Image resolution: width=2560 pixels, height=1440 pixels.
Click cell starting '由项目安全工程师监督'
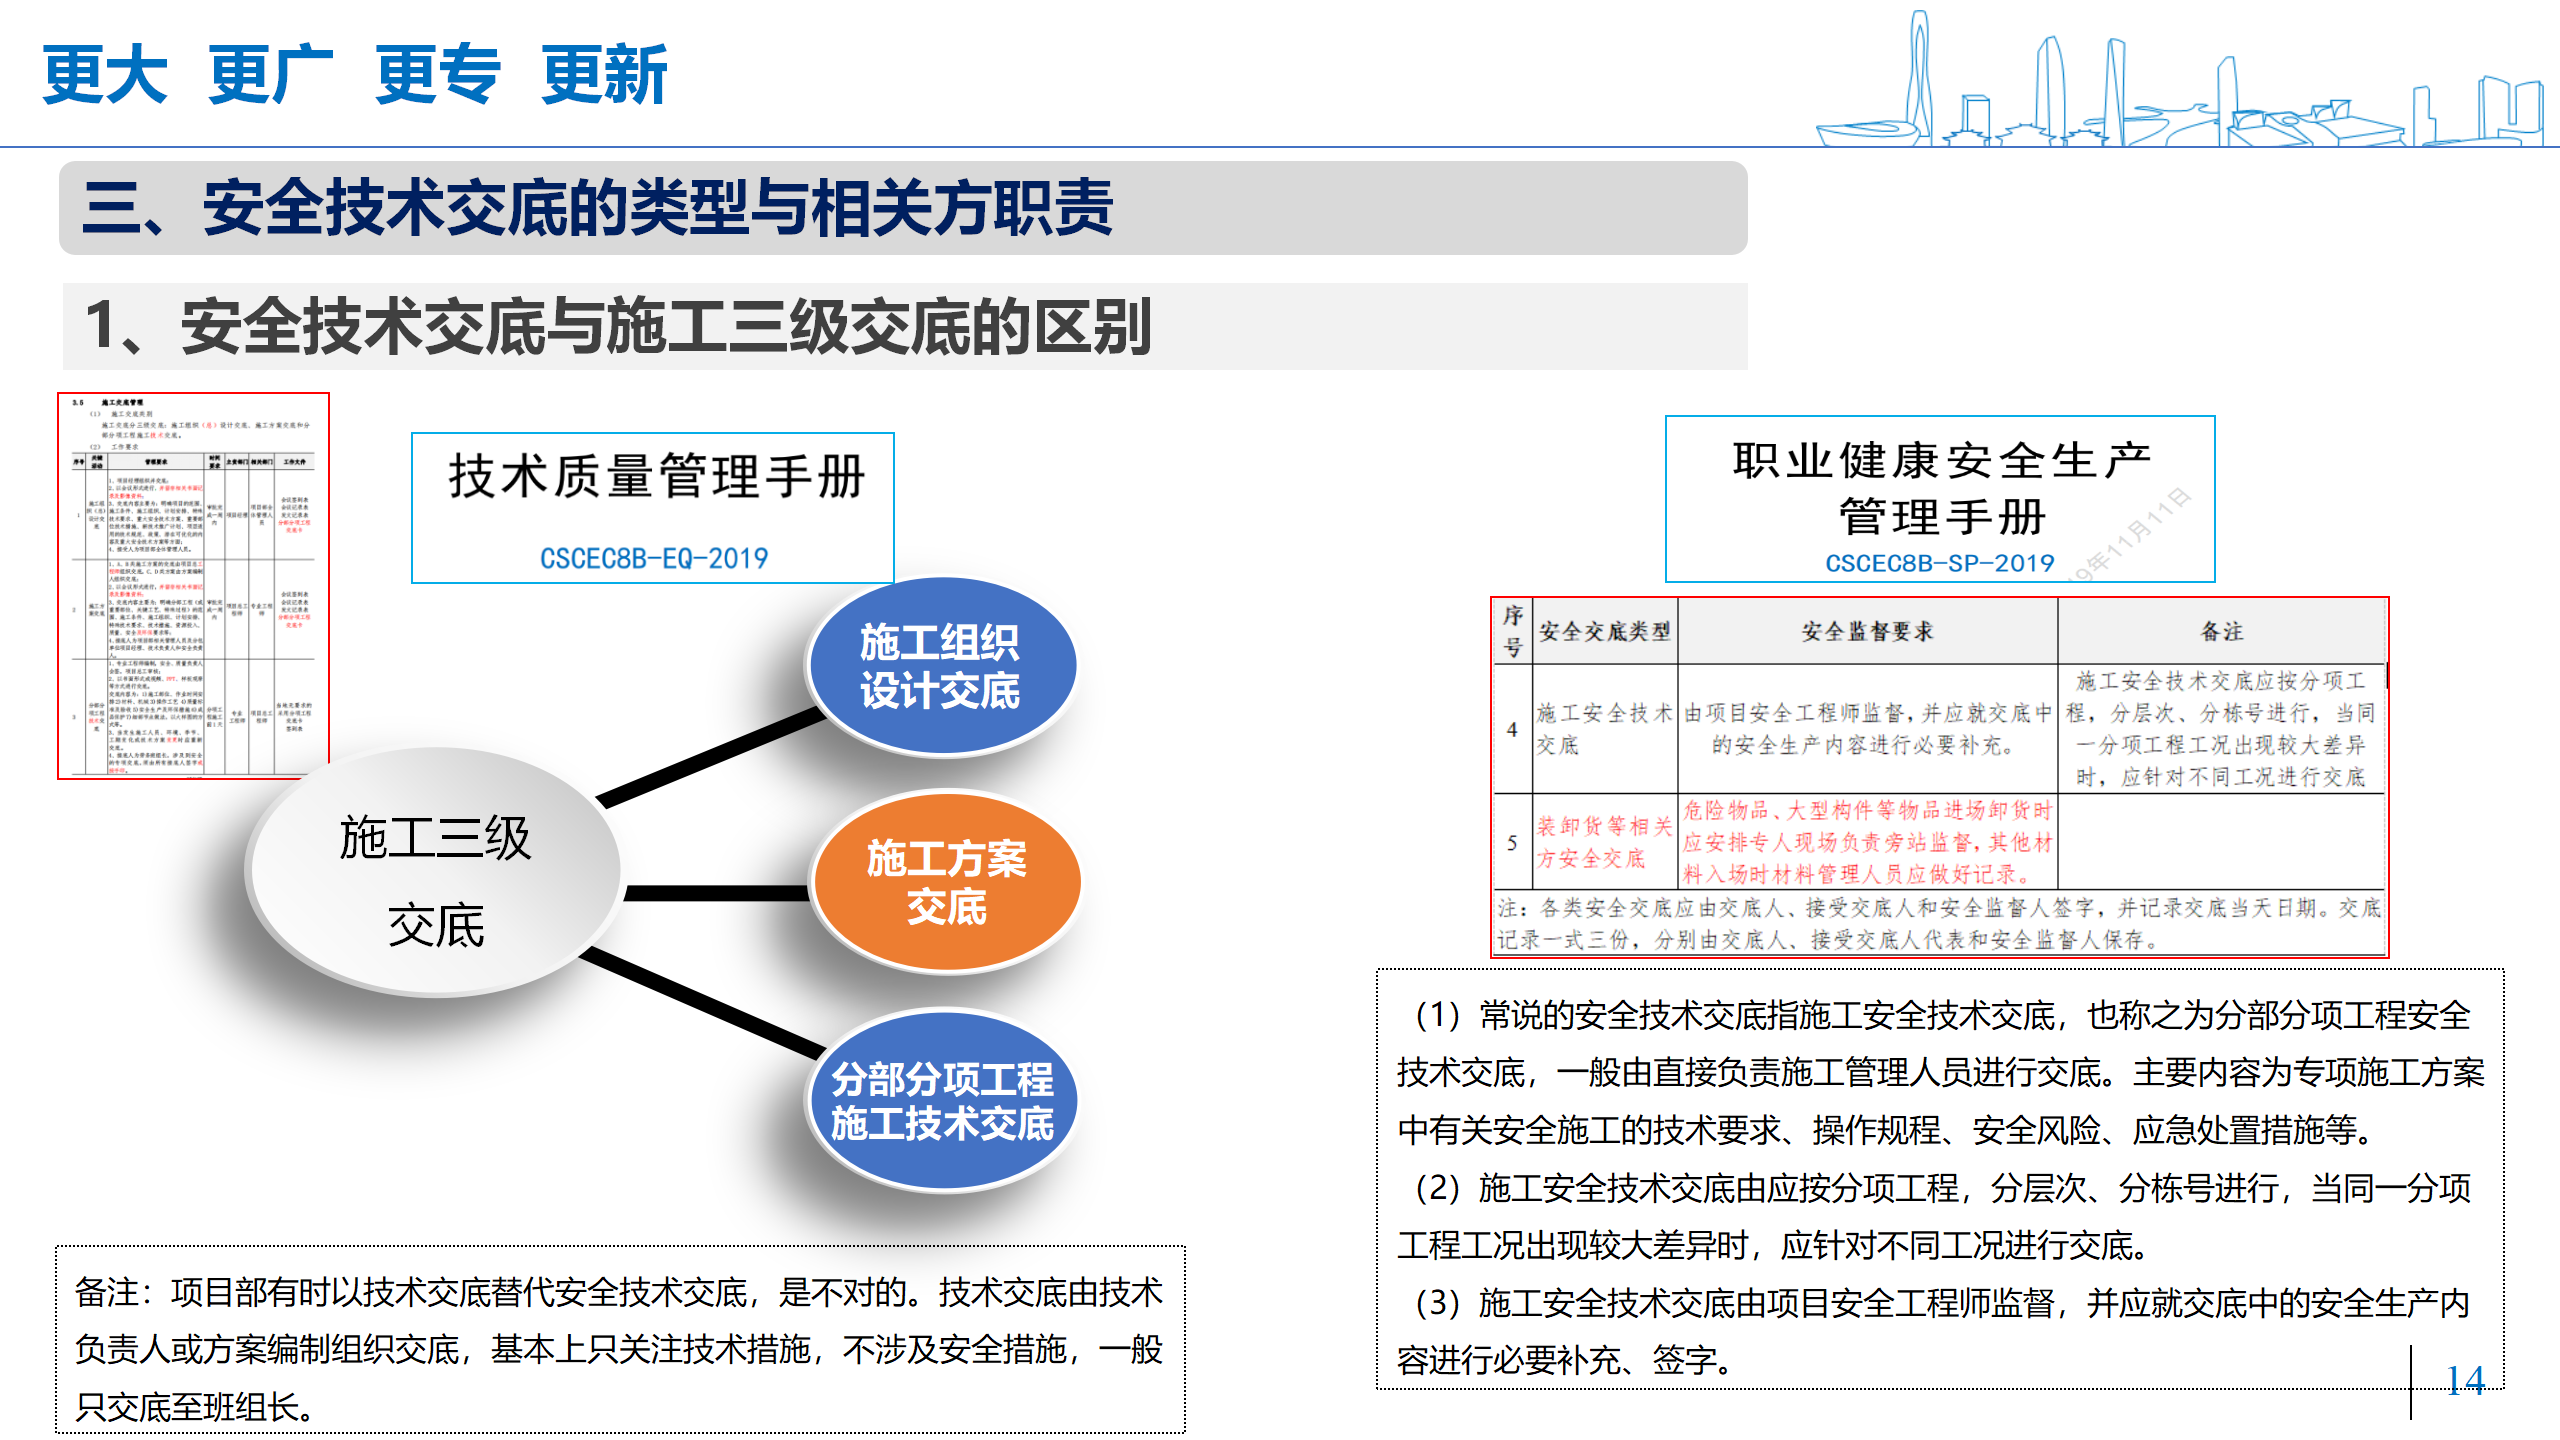[x=1867, y=729]
